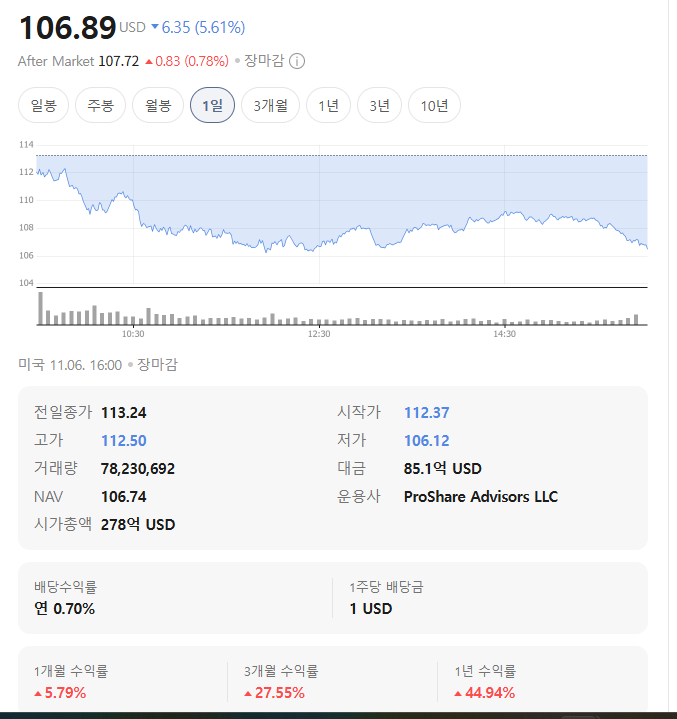Image resolution: width=677 pixels, height=719 pixels.
Task: Click the NAV value 106.74
Action: 124,497
